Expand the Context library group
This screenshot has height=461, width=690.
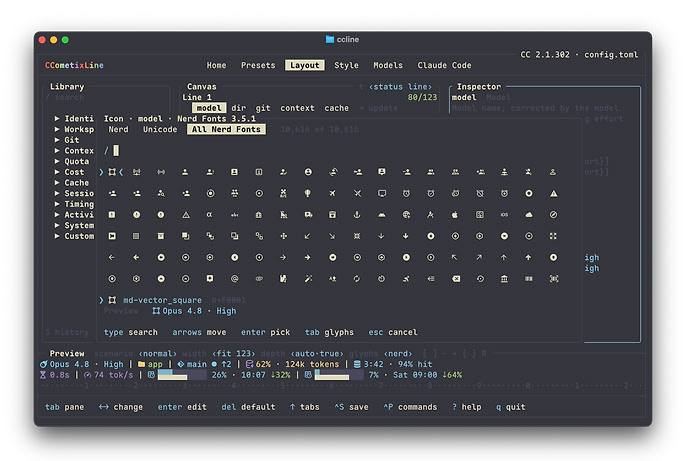pyautogui.click(x=74, y=151)
